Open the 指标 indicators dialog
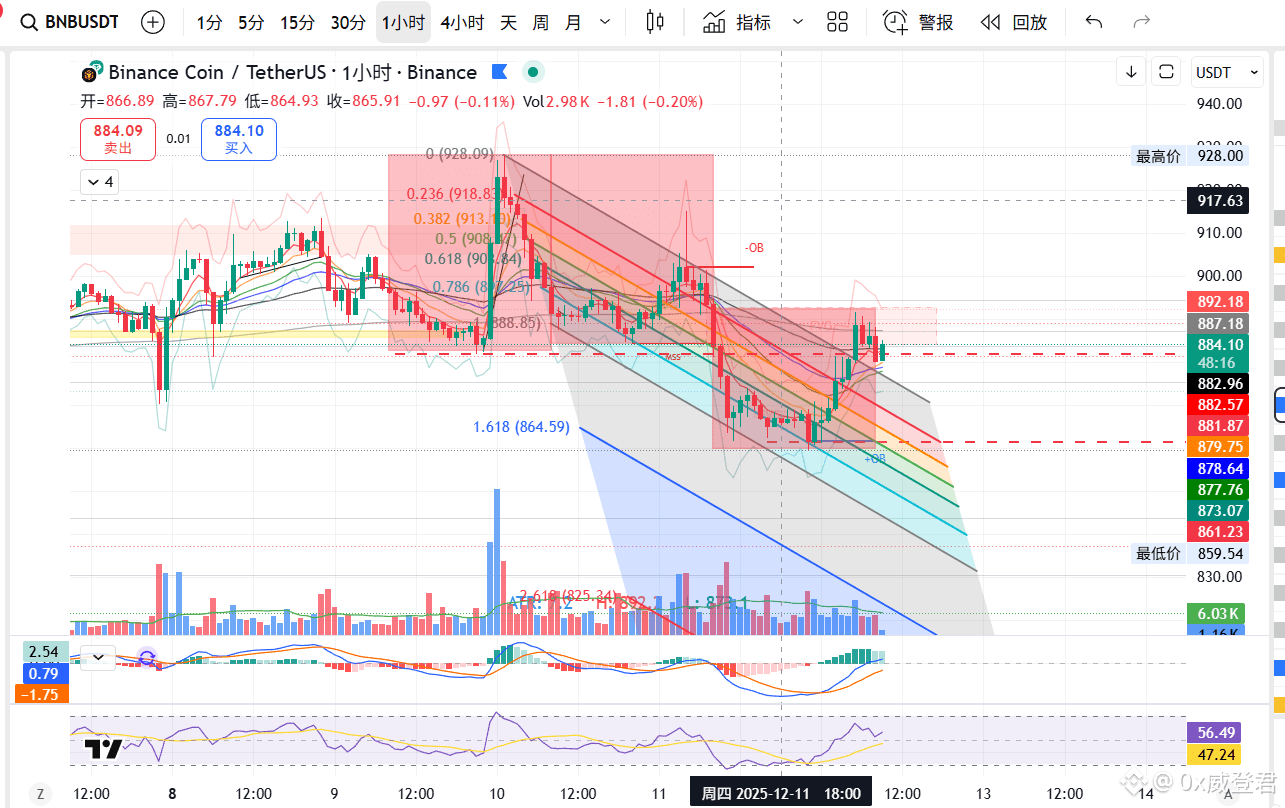 coord(737,22)
